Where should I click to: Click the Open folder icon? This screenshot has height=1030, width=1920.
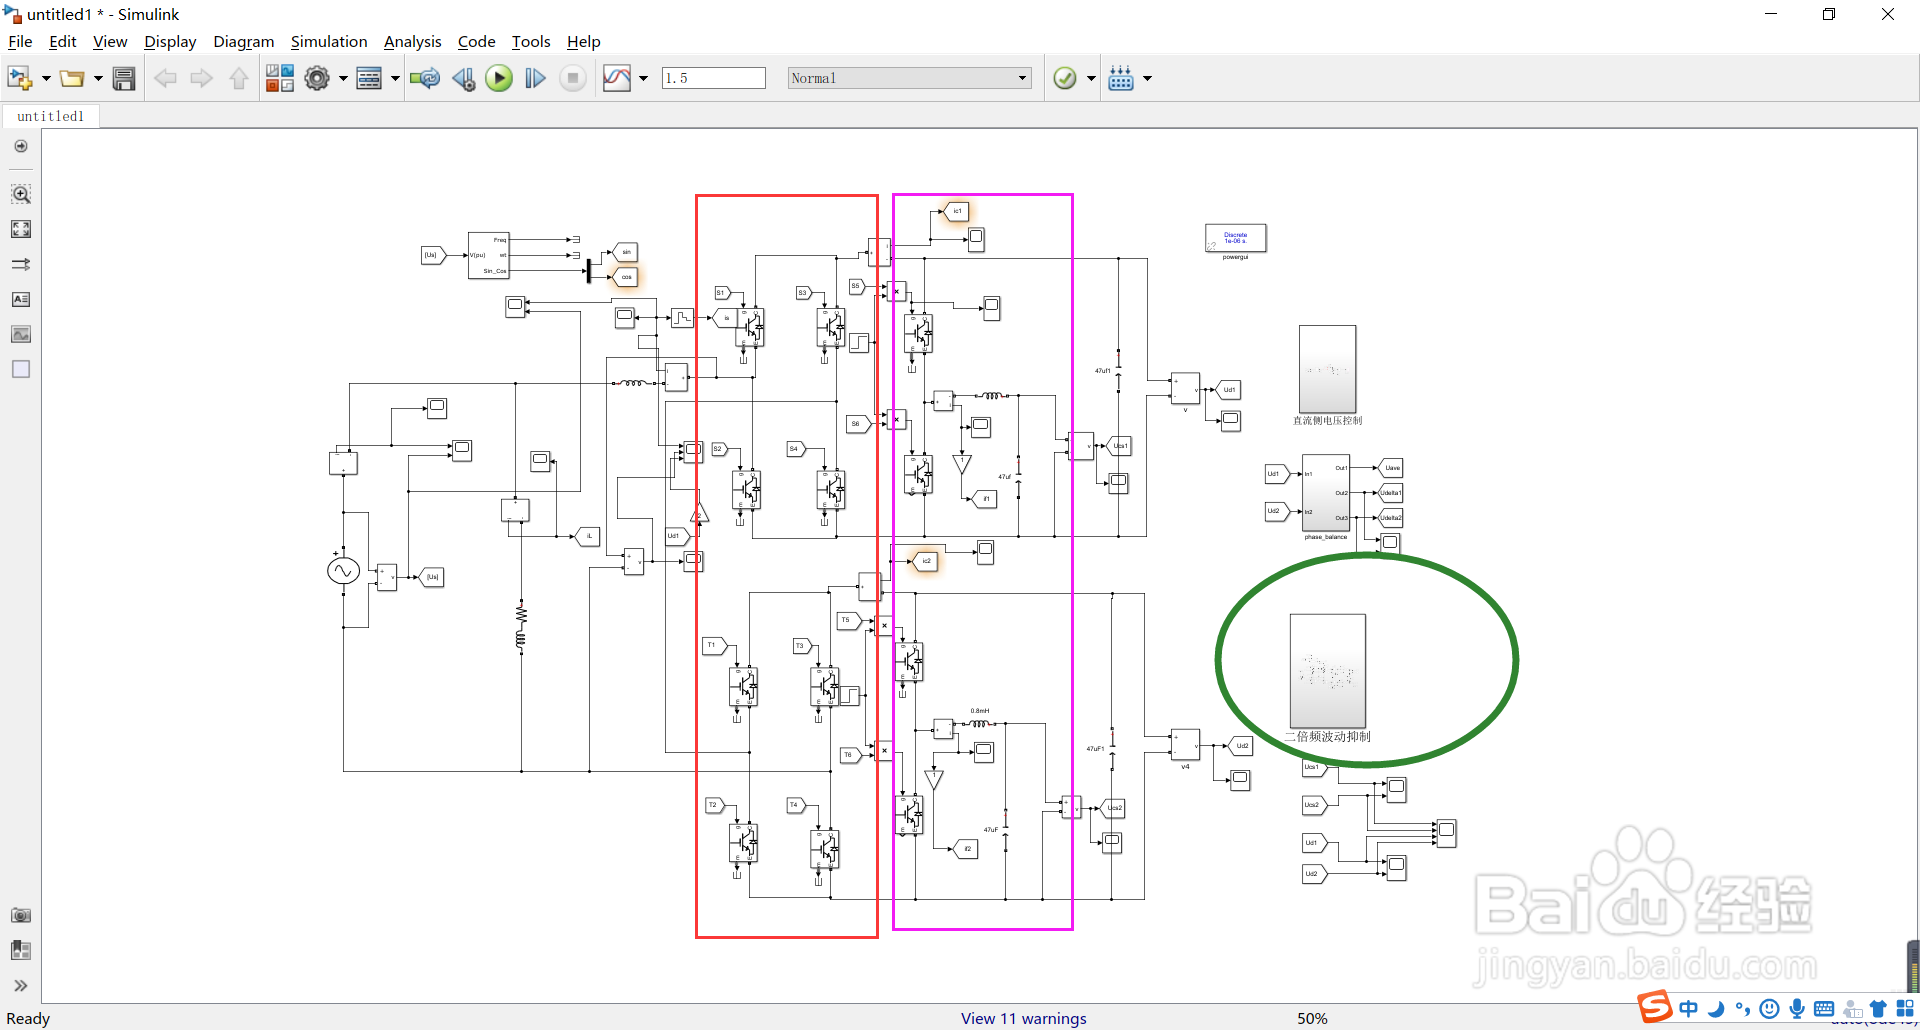pos(71,78)
